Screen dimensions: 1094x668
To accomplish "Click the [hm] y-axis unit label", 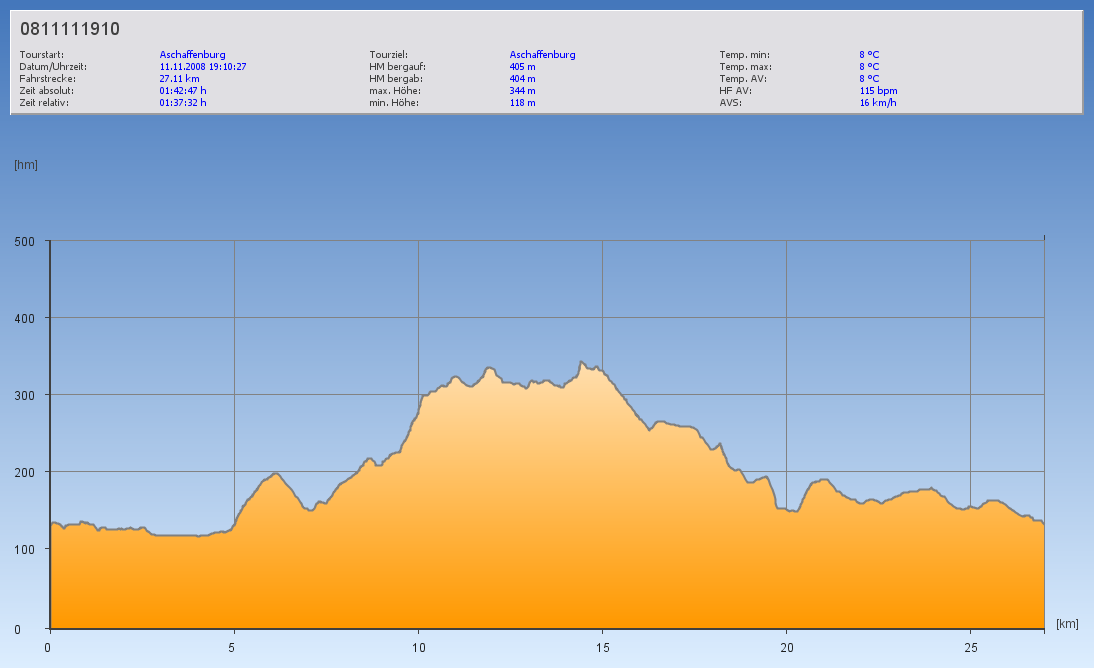I will pyautogui.click(x=25, y=165).
